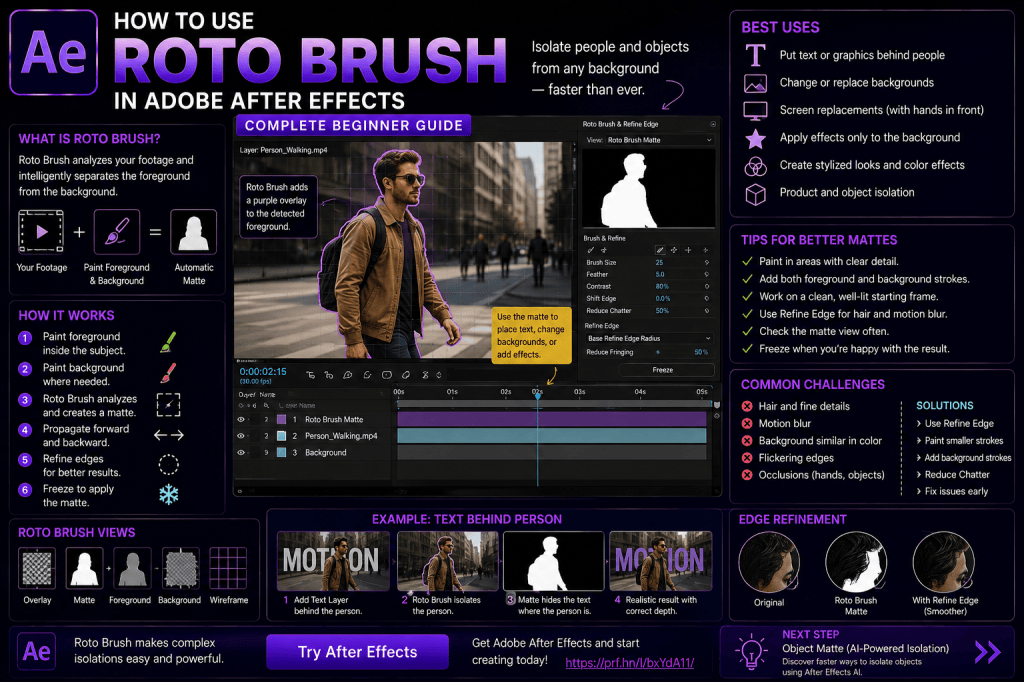The width and height of the screenshot is (1024, 682).
Task: Click the 'Layer: Person_Walking.mp4' viewer label
Action: pos(283,150)
